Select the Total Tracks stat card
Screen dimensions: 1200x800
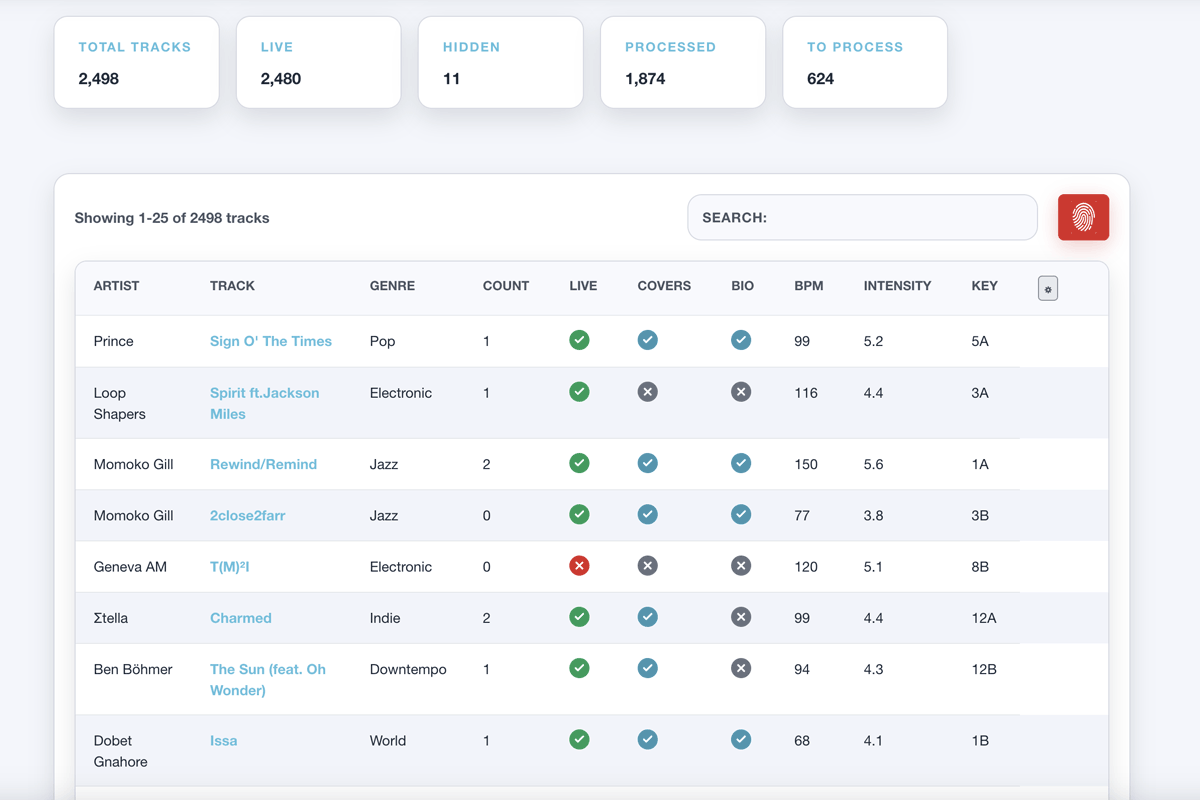[136, 62]
